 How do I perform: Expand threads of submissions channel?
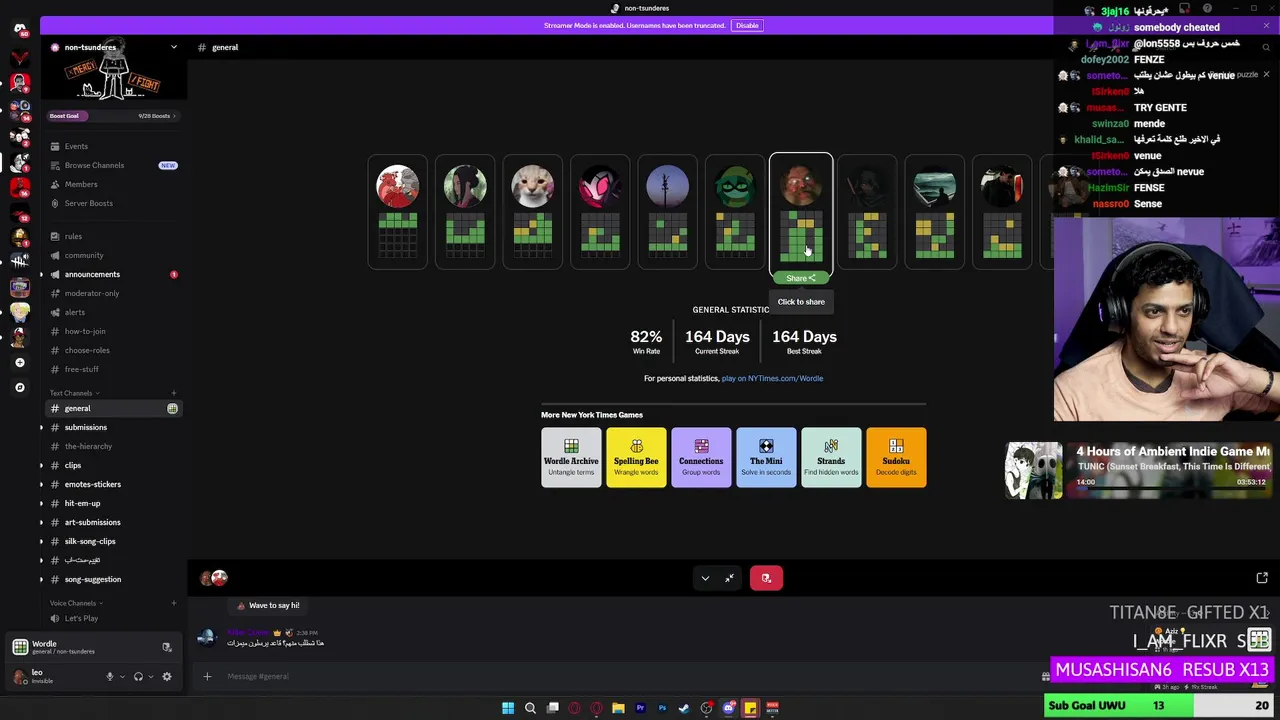[x=41, y=427]
